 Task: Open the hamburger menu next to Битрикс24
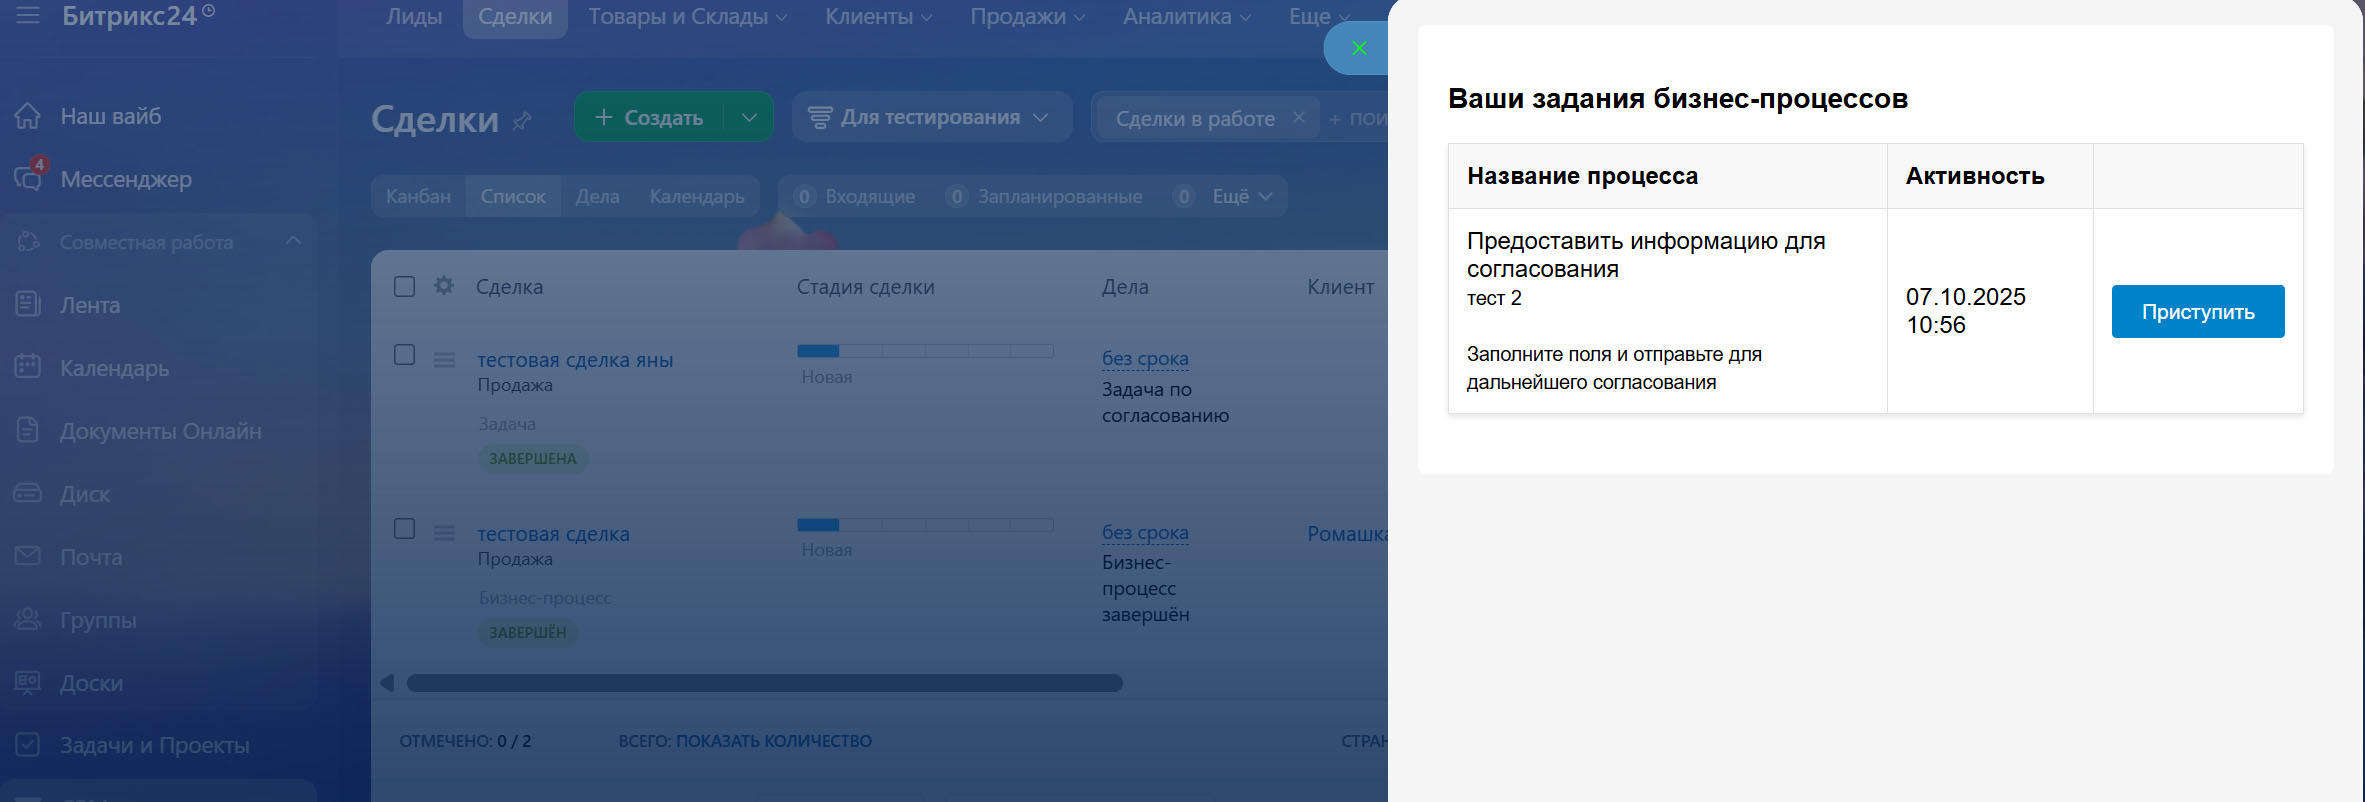pos(28,15)
